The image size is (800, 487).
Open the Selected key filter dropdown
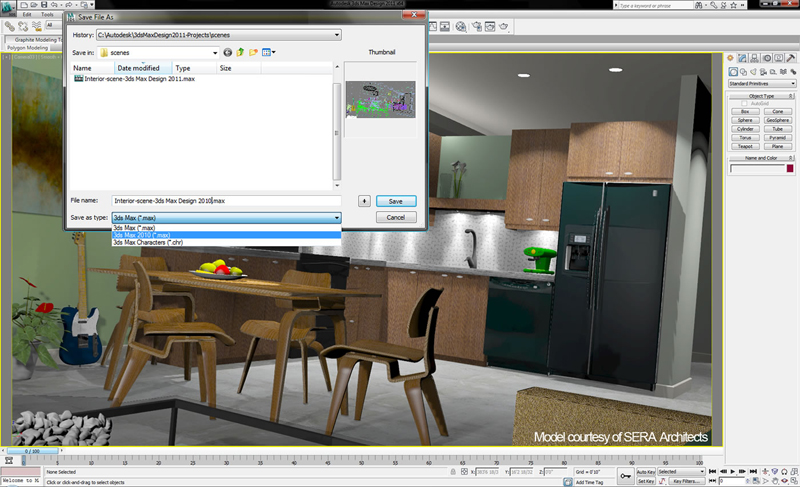pos(681,472)
